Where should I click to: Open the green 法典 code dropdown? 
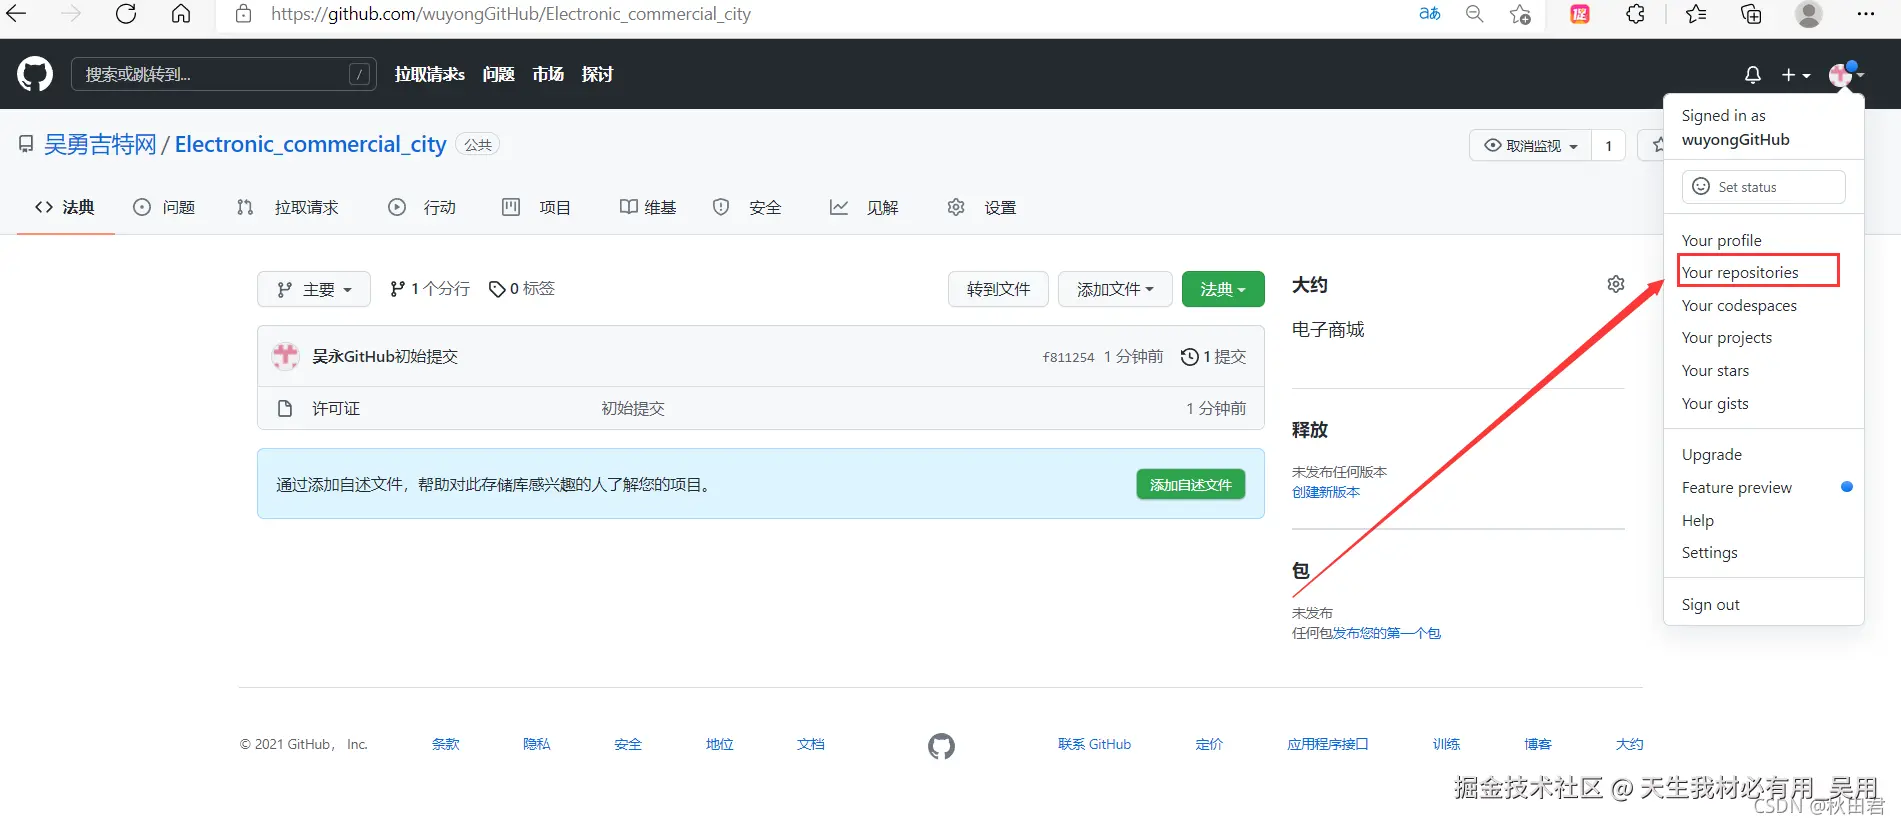click(x=1223, y=289)
